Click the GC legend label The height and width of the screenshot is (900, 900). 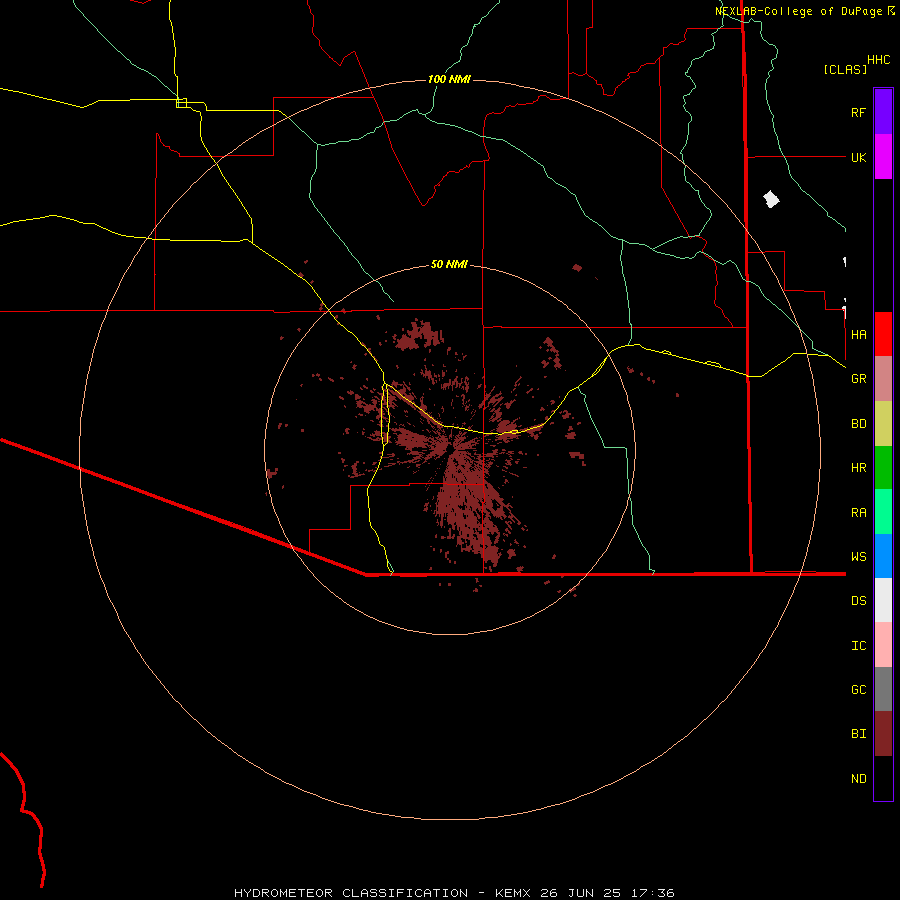[858, 689]
